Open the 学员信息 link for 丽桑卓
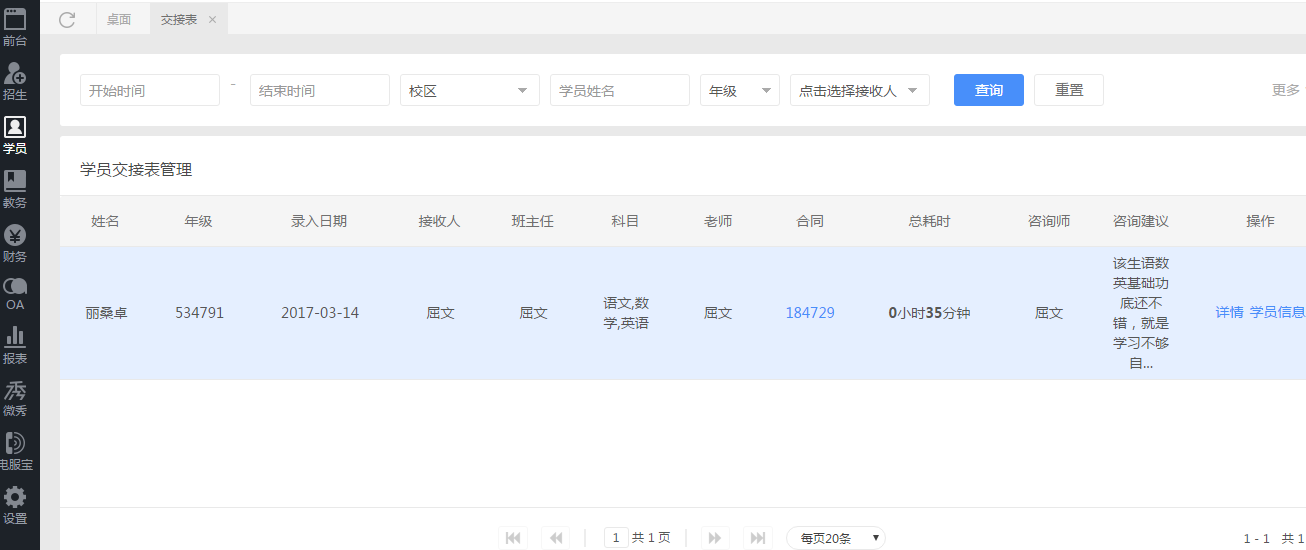The width and height of the screenshot is (1306, 550). (1277, 312)
